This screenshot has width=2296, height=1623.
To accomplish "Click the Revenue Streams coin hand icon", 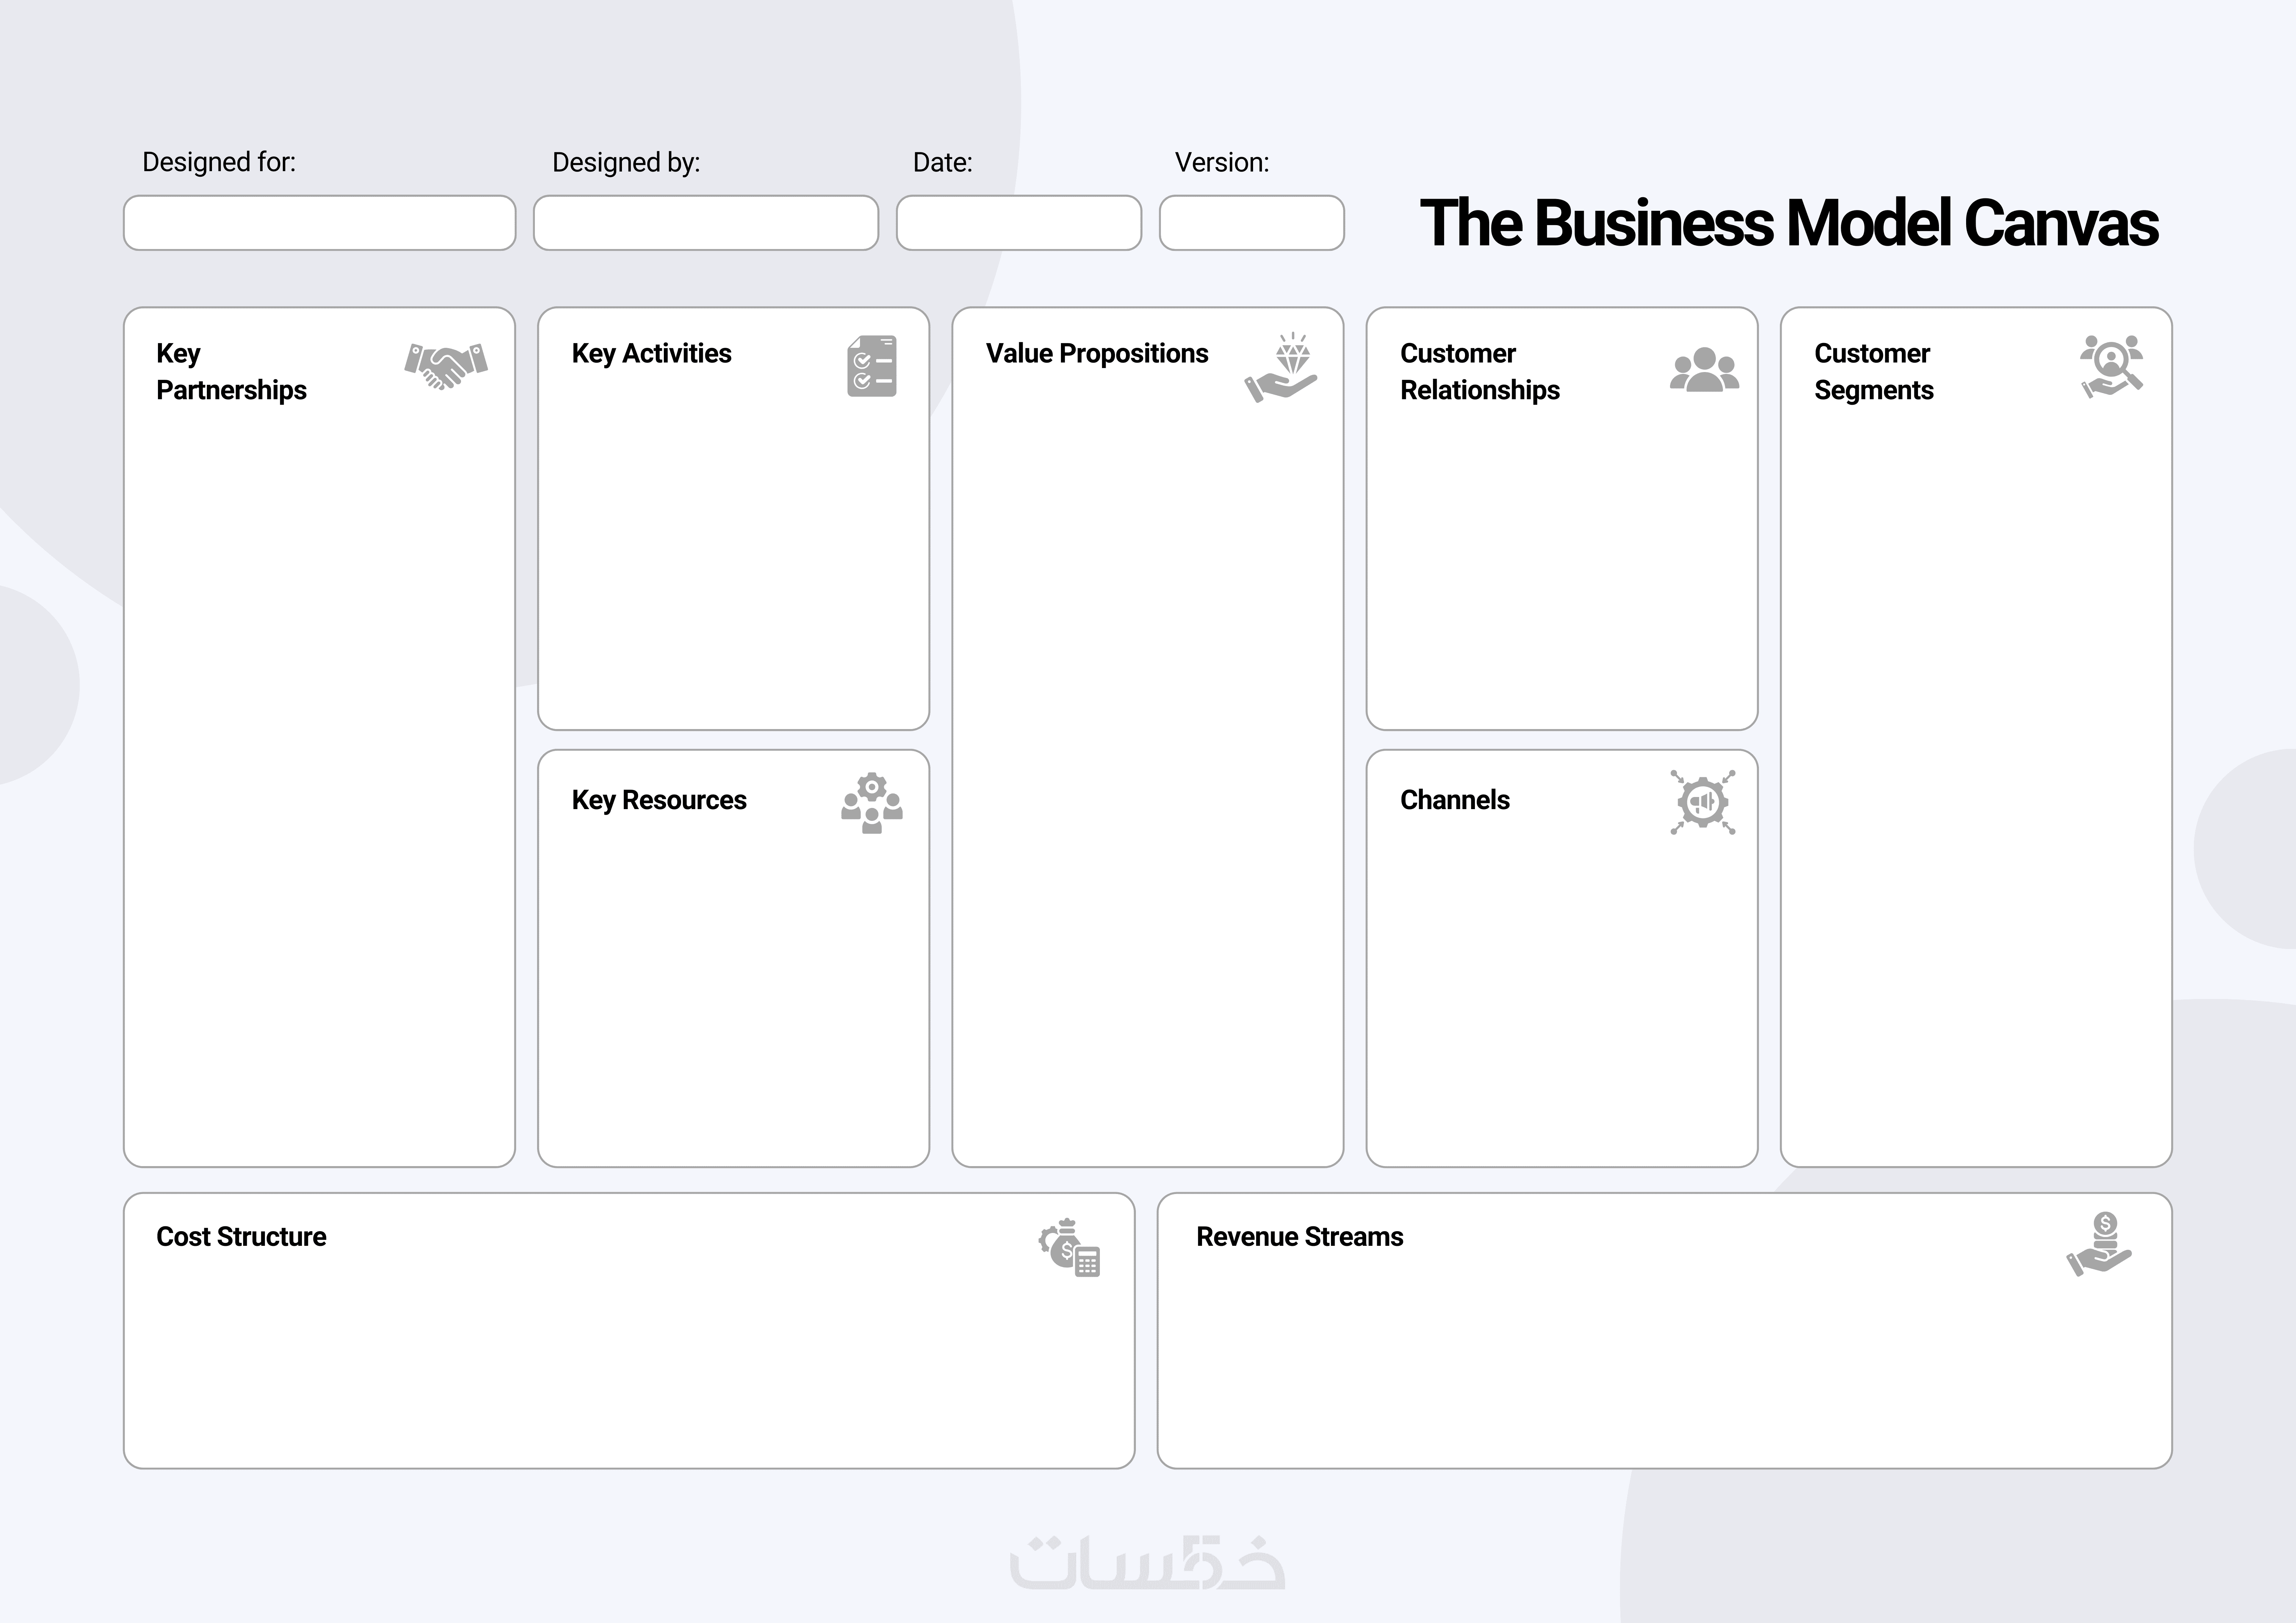I will (x=2099, y=1244).
